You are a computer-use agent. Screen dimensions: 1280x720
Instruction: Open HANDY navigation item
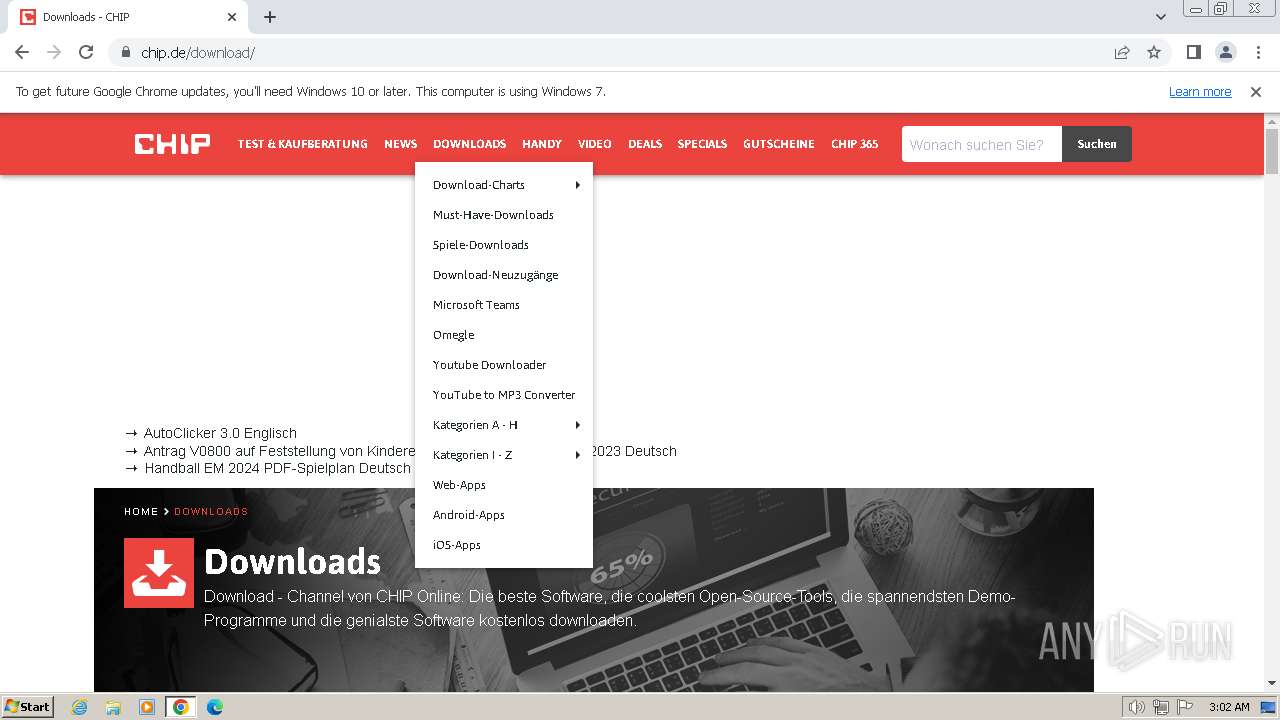coord(541,144)
